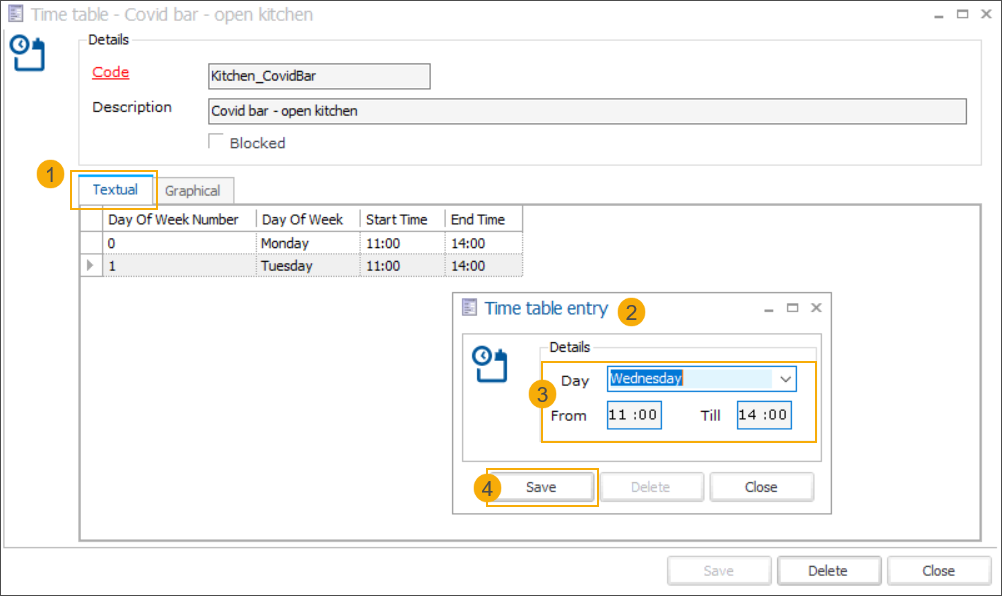Viewport: 1002px width, 596px height.
Task: Click the Time table window title icon
Action: (15, 15)
